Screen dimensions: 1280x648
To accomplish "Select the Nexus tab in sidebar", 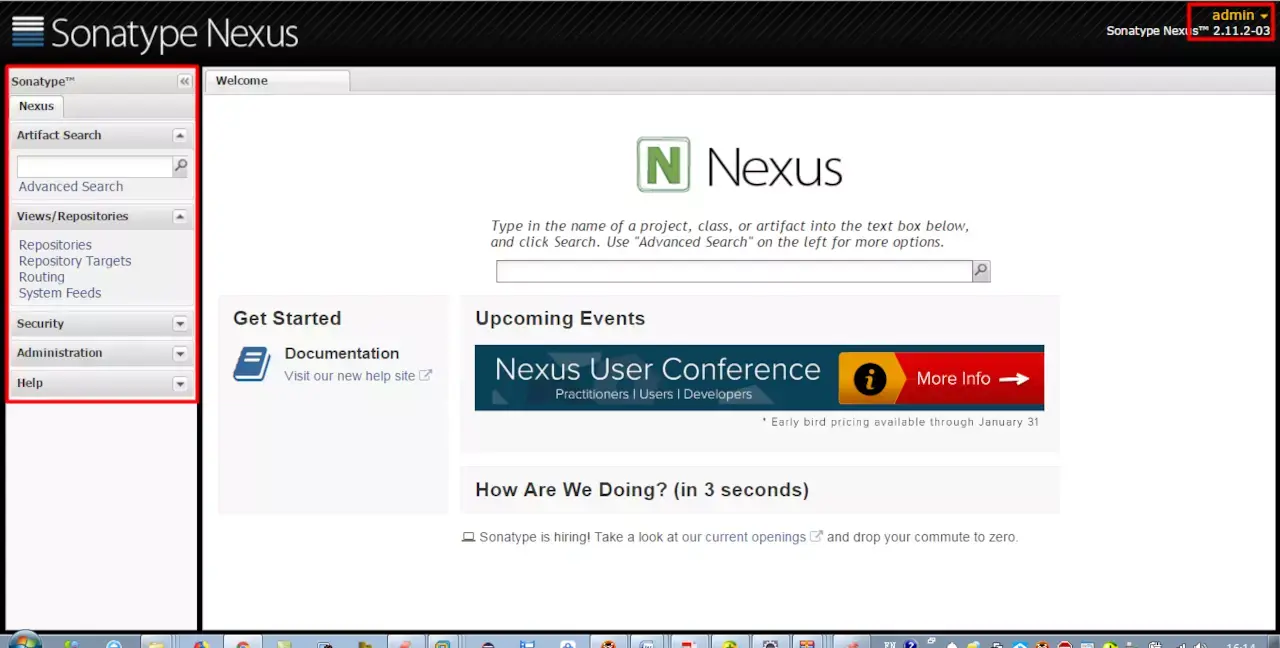I will coord(36,106).
